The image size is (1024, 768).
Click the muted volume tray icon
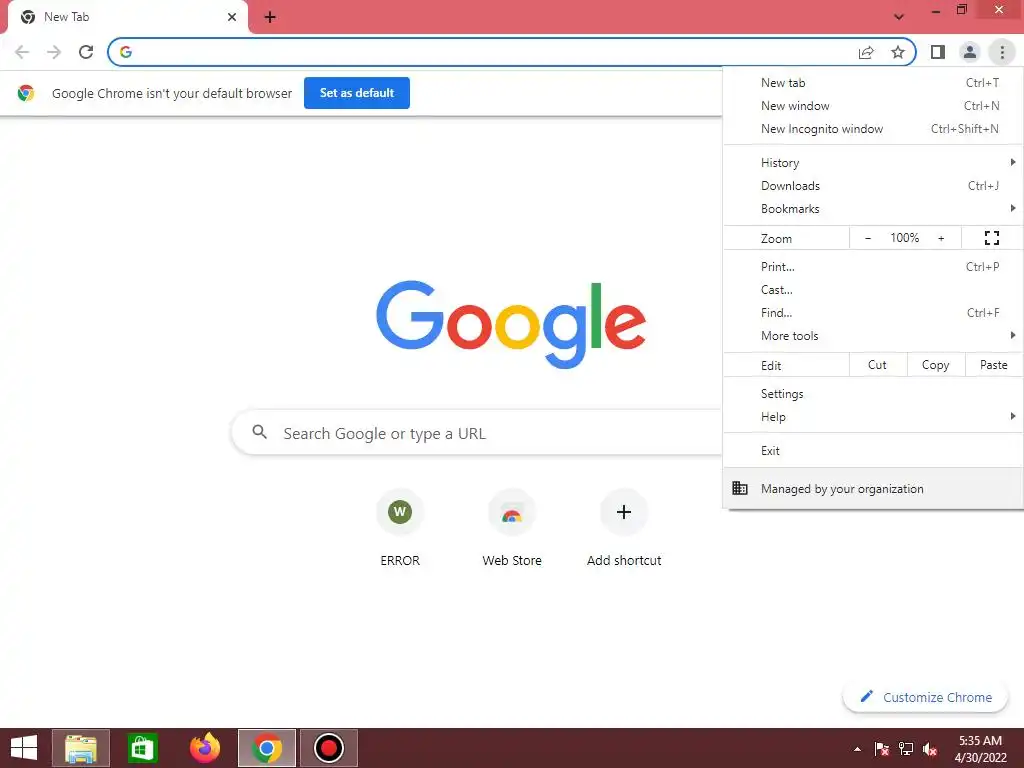pos(930,749)
